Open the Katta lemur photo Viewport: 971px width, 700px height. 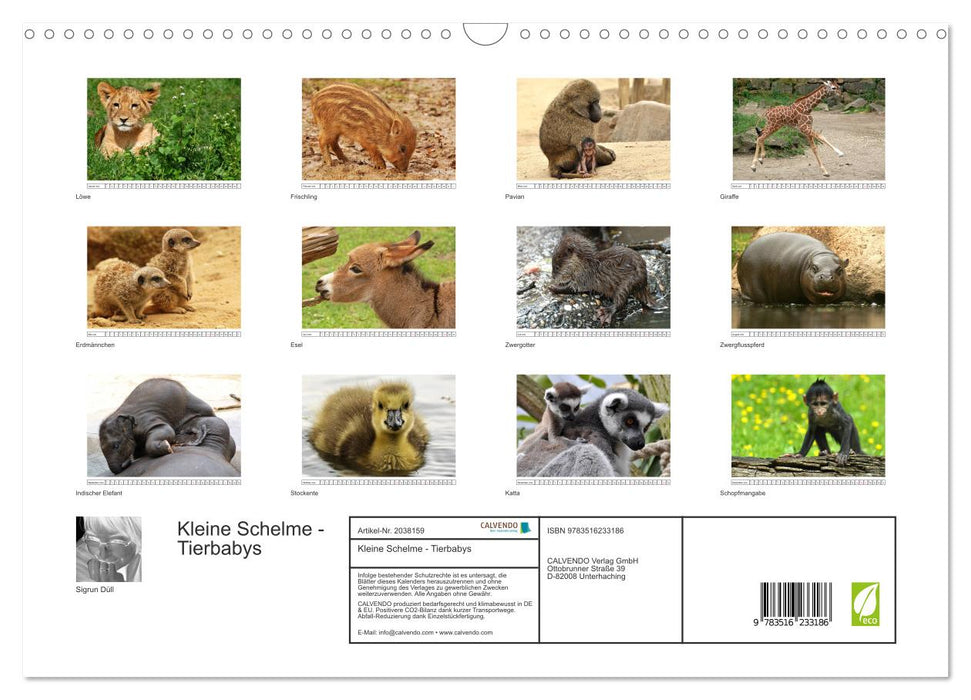pos(593,425)
